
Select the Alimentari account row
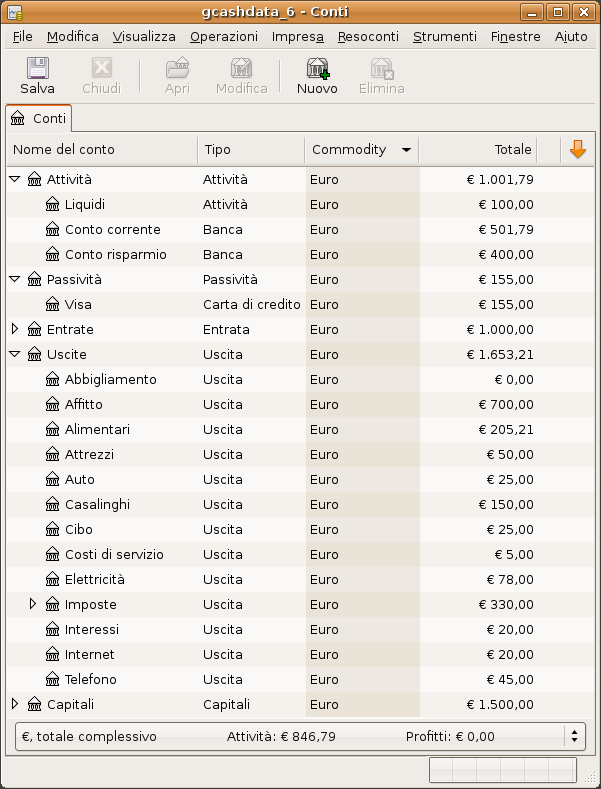point(97,429)
